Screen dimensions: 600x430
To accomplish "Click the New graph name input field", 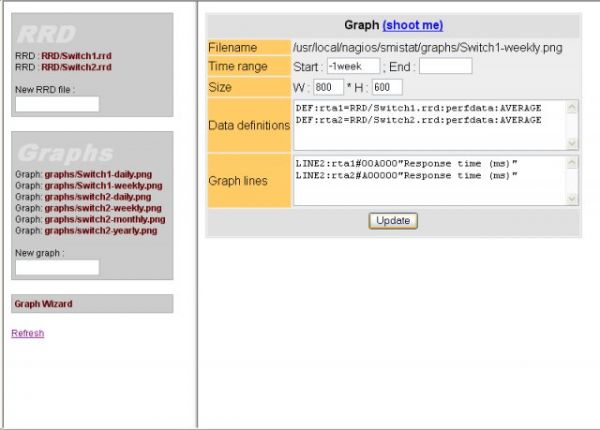I will pyautogui.click(x=57, y=267).
